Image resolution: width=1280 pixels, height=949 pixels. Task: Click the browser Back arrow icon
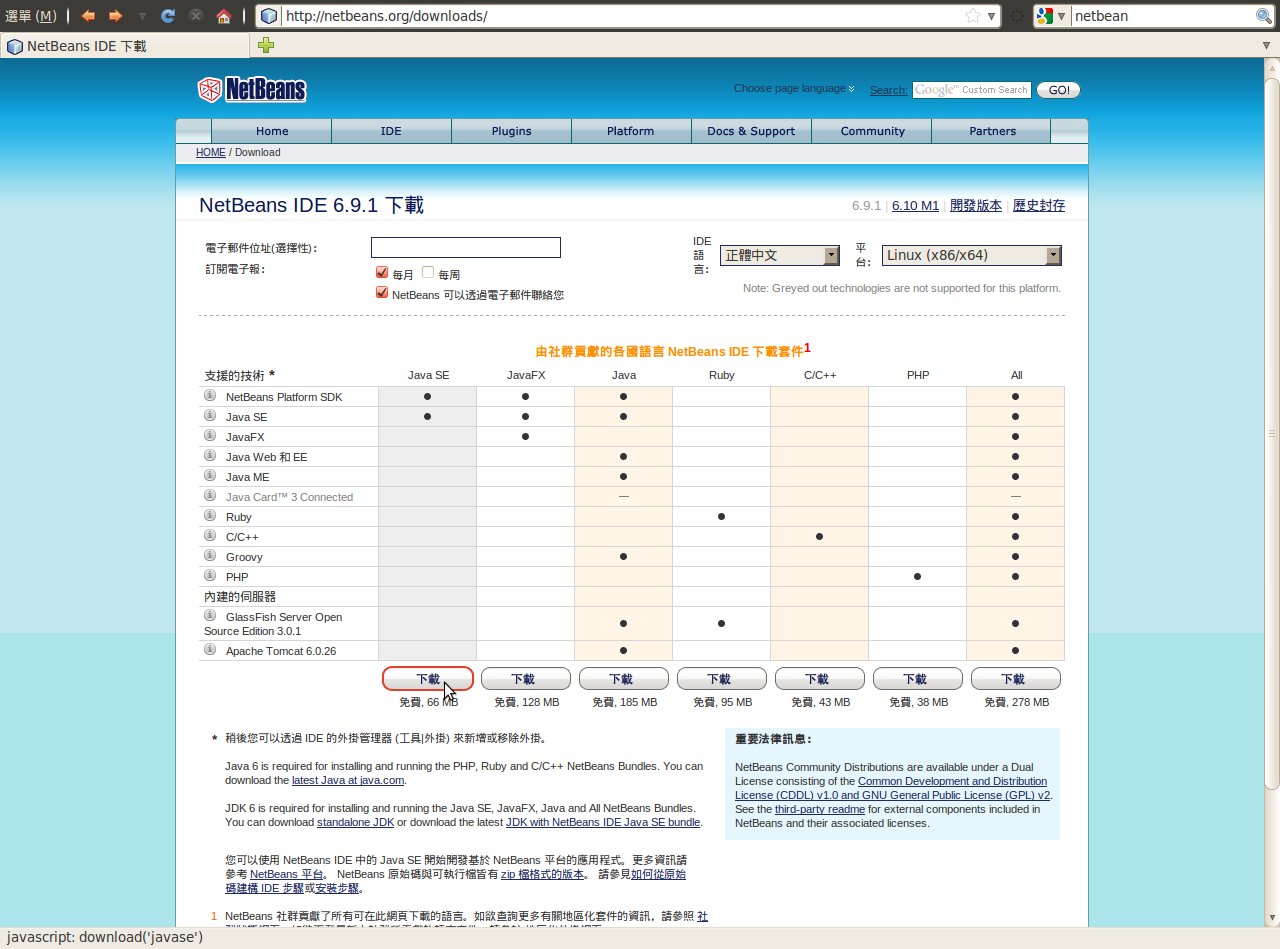(88, 16)
